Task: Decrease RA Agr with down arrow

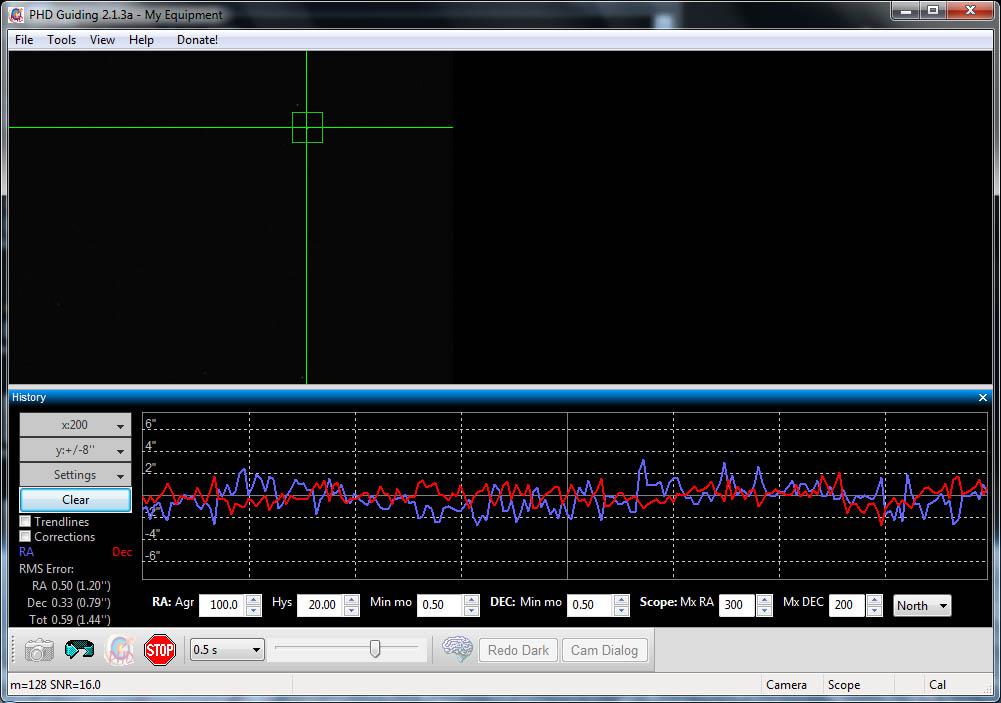Action: [253, 610]
